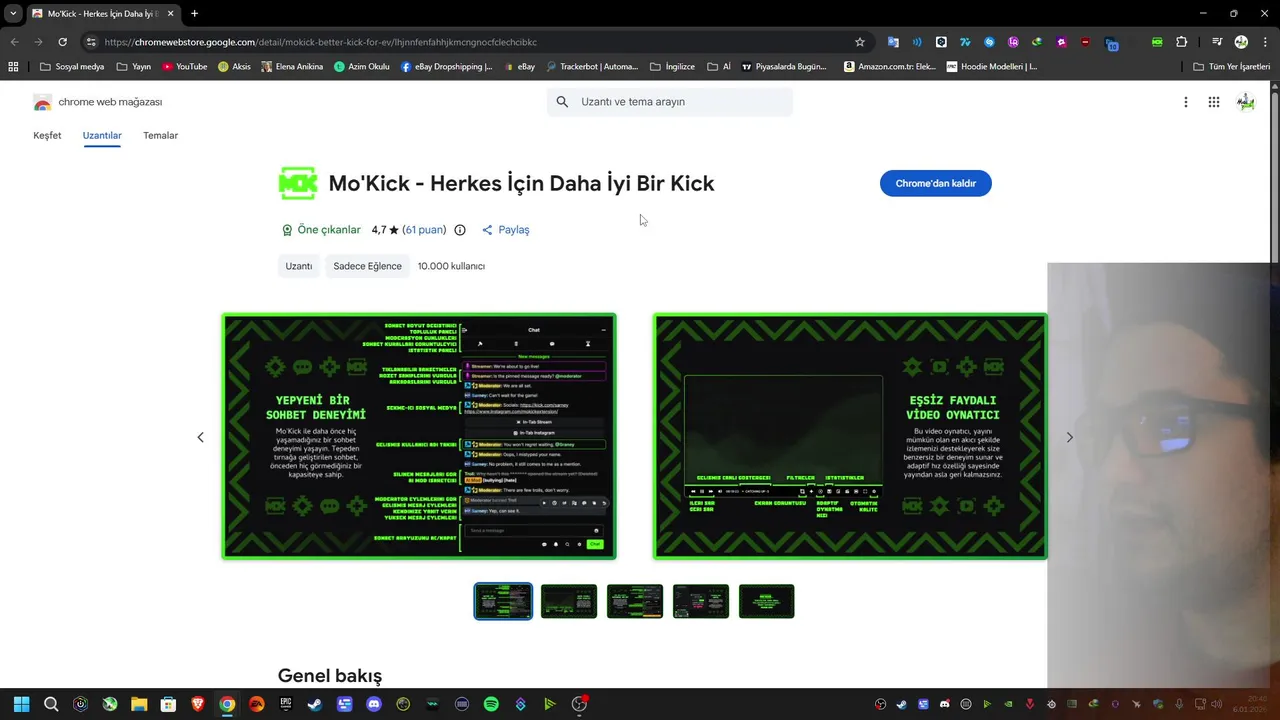
Task: Open Discord from the taskbar
Action: click(374, 704)
